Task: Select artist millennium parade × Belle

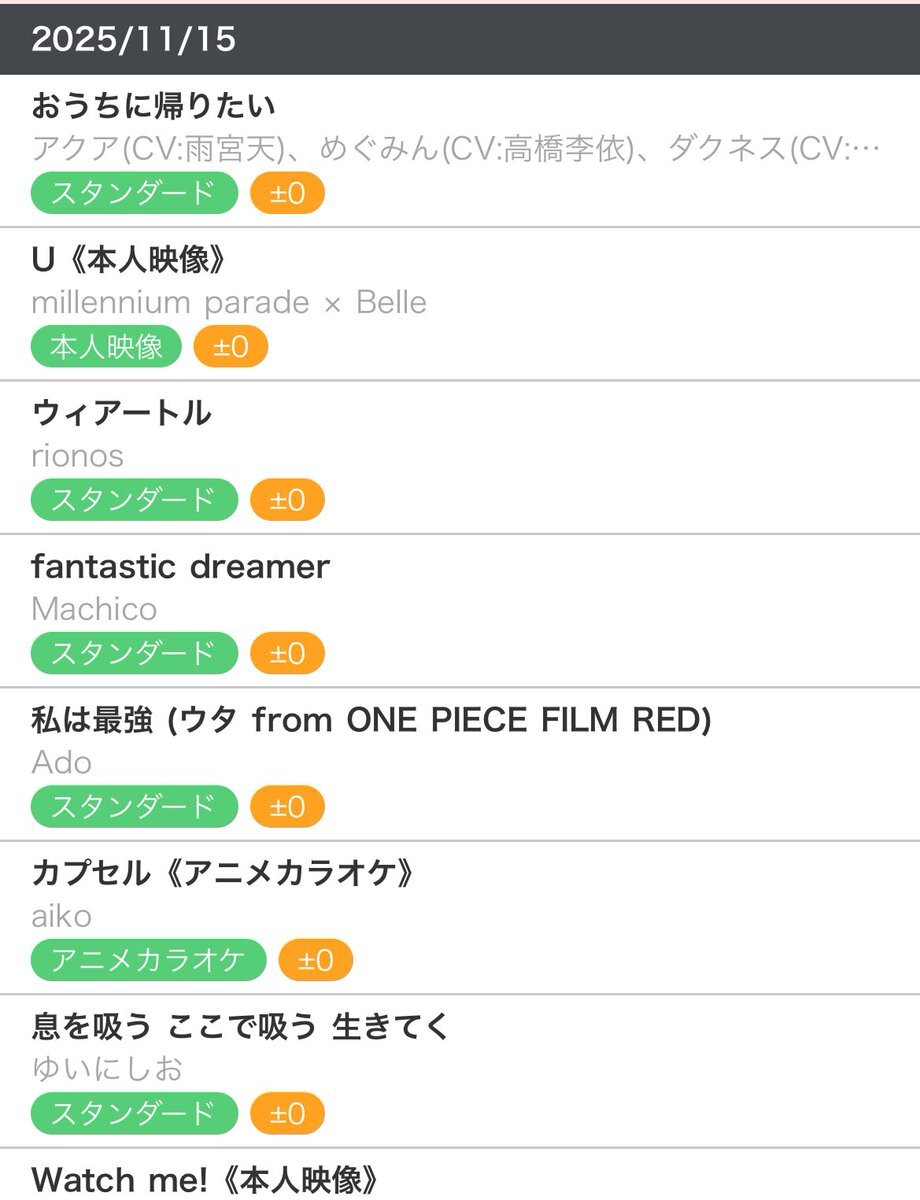Action: tap(229, 303)
